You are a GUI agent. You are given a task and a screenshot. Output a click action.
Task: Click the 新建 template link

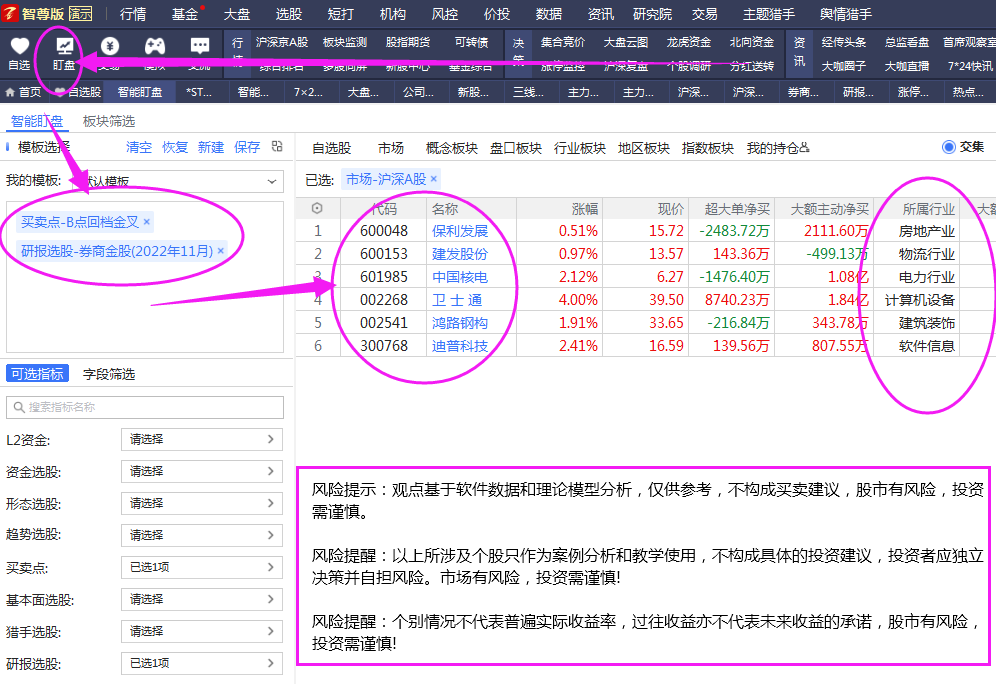pyautogui.click(x=211, y=147)
